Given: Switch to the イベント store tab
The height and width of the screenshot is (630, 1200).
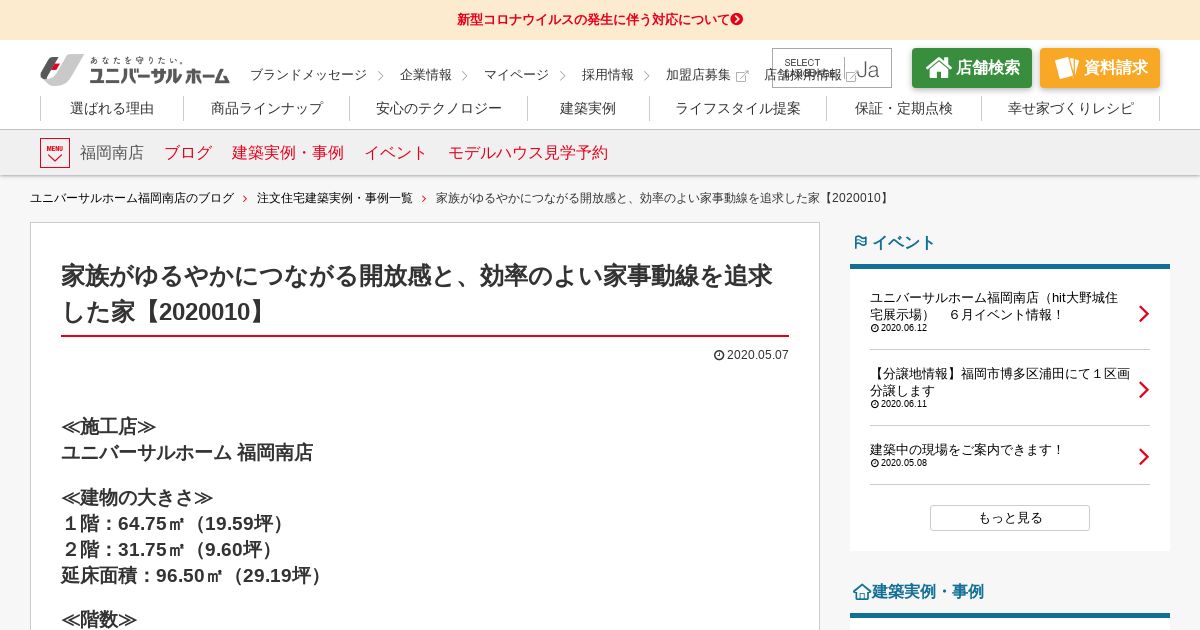Looking at the screenshot, I should pyautogui.click(x=396, y=153).
